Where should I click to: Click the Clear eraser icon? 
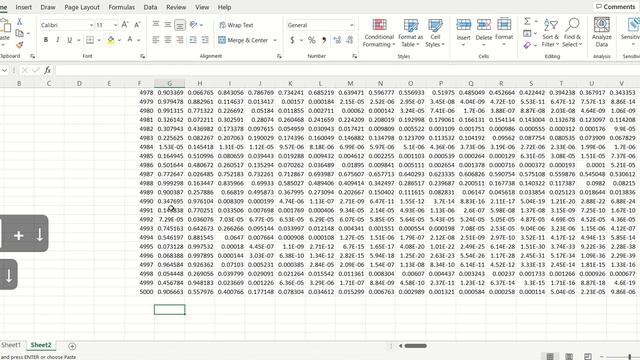click(x=527, y=45)
